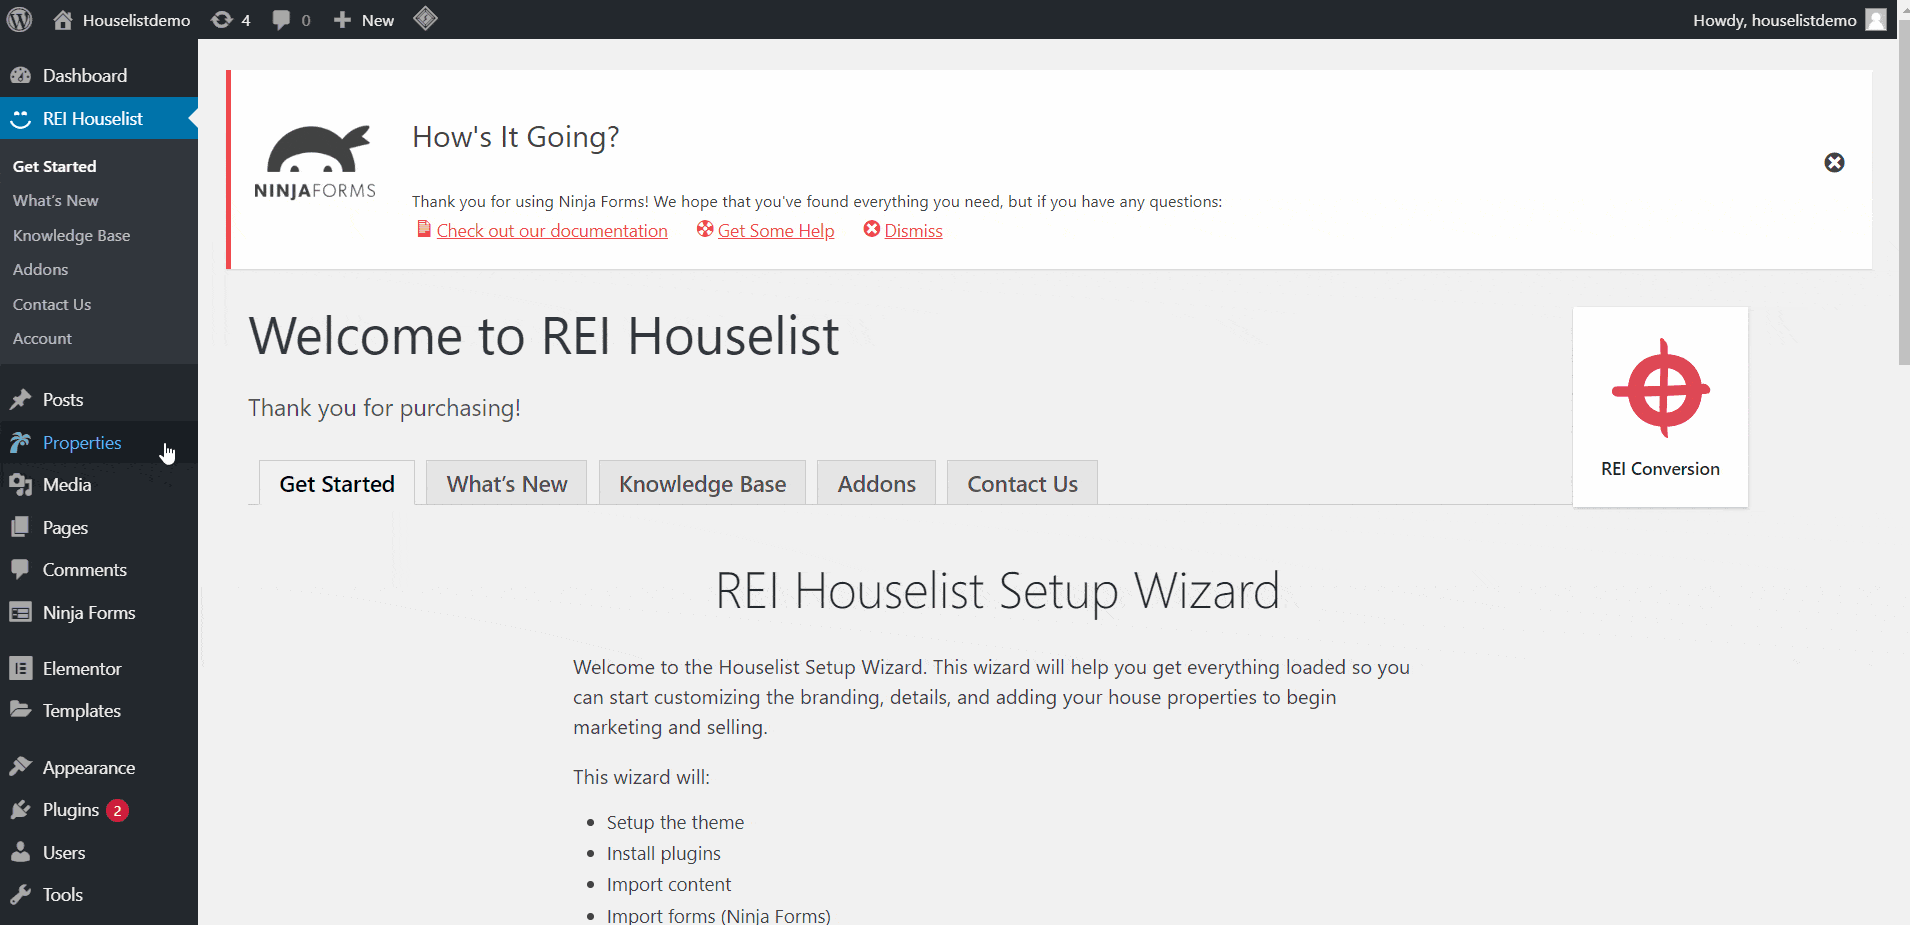Click the red REI Conversion target icon
Image resolution: width=1910 pixels, height=925 pixels.
click(x=1661, y=388)
